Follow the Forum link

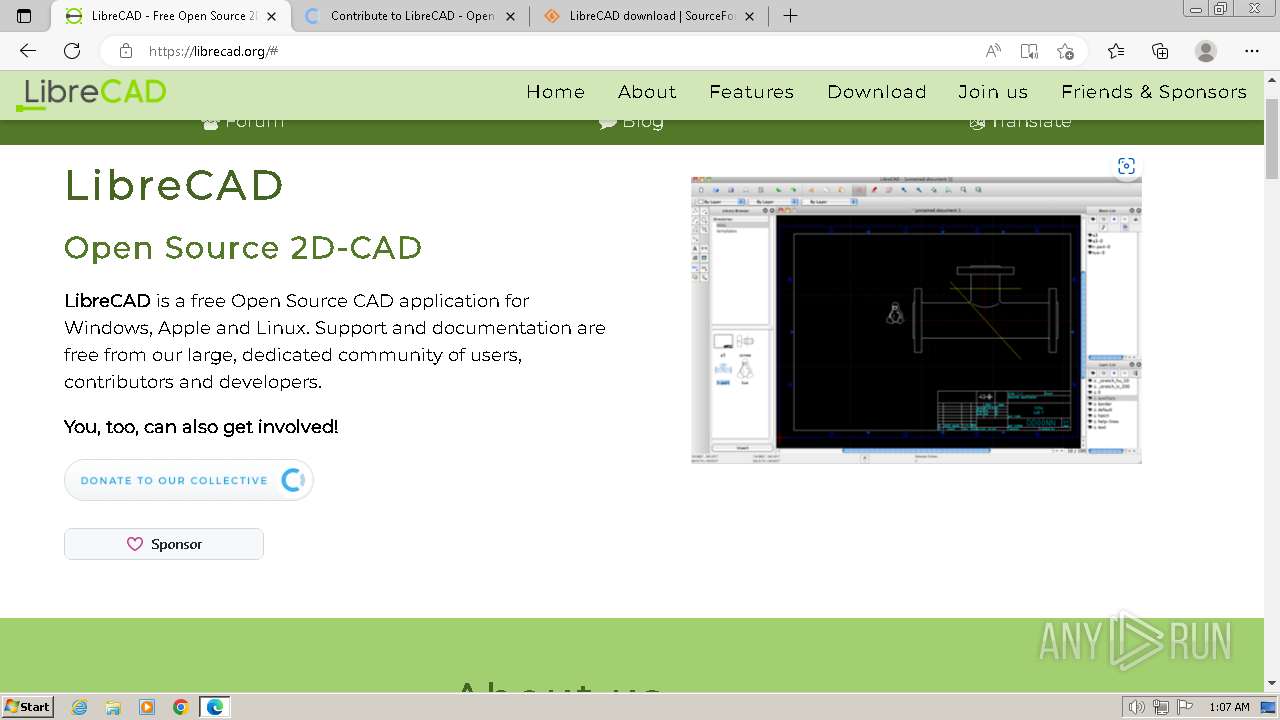(x=243, y=123)
